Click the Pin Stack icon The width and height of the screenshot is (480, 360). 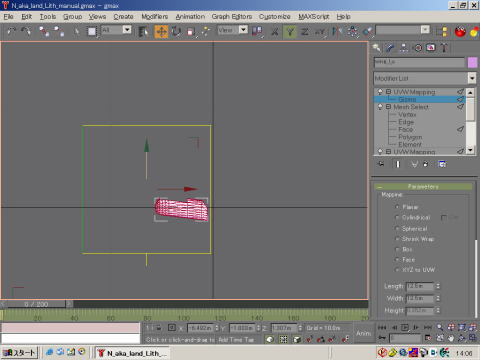point(381,164)
